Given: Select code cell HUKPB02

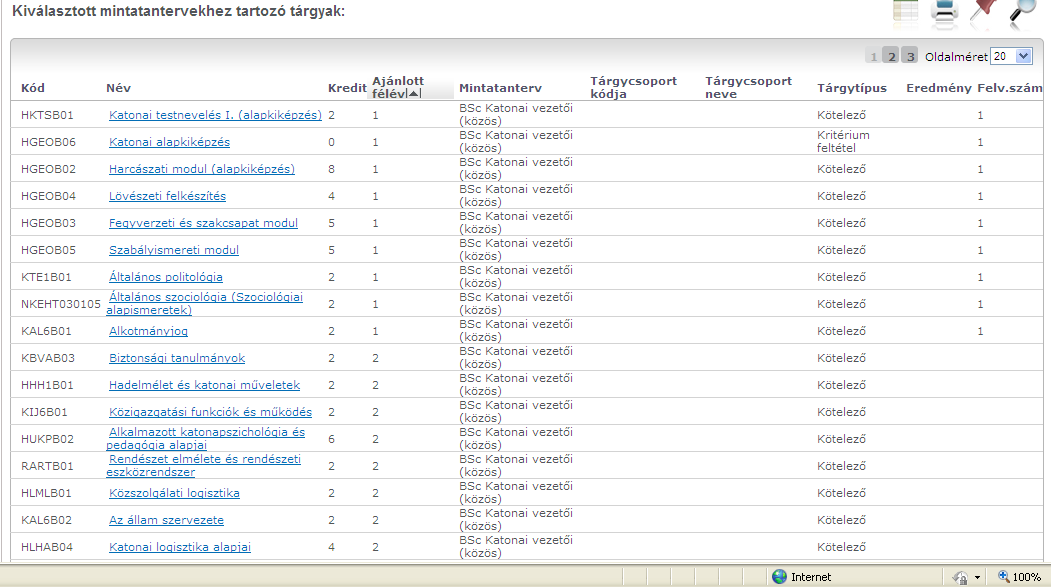Looking at the screenshot, I should coord(47,439).
